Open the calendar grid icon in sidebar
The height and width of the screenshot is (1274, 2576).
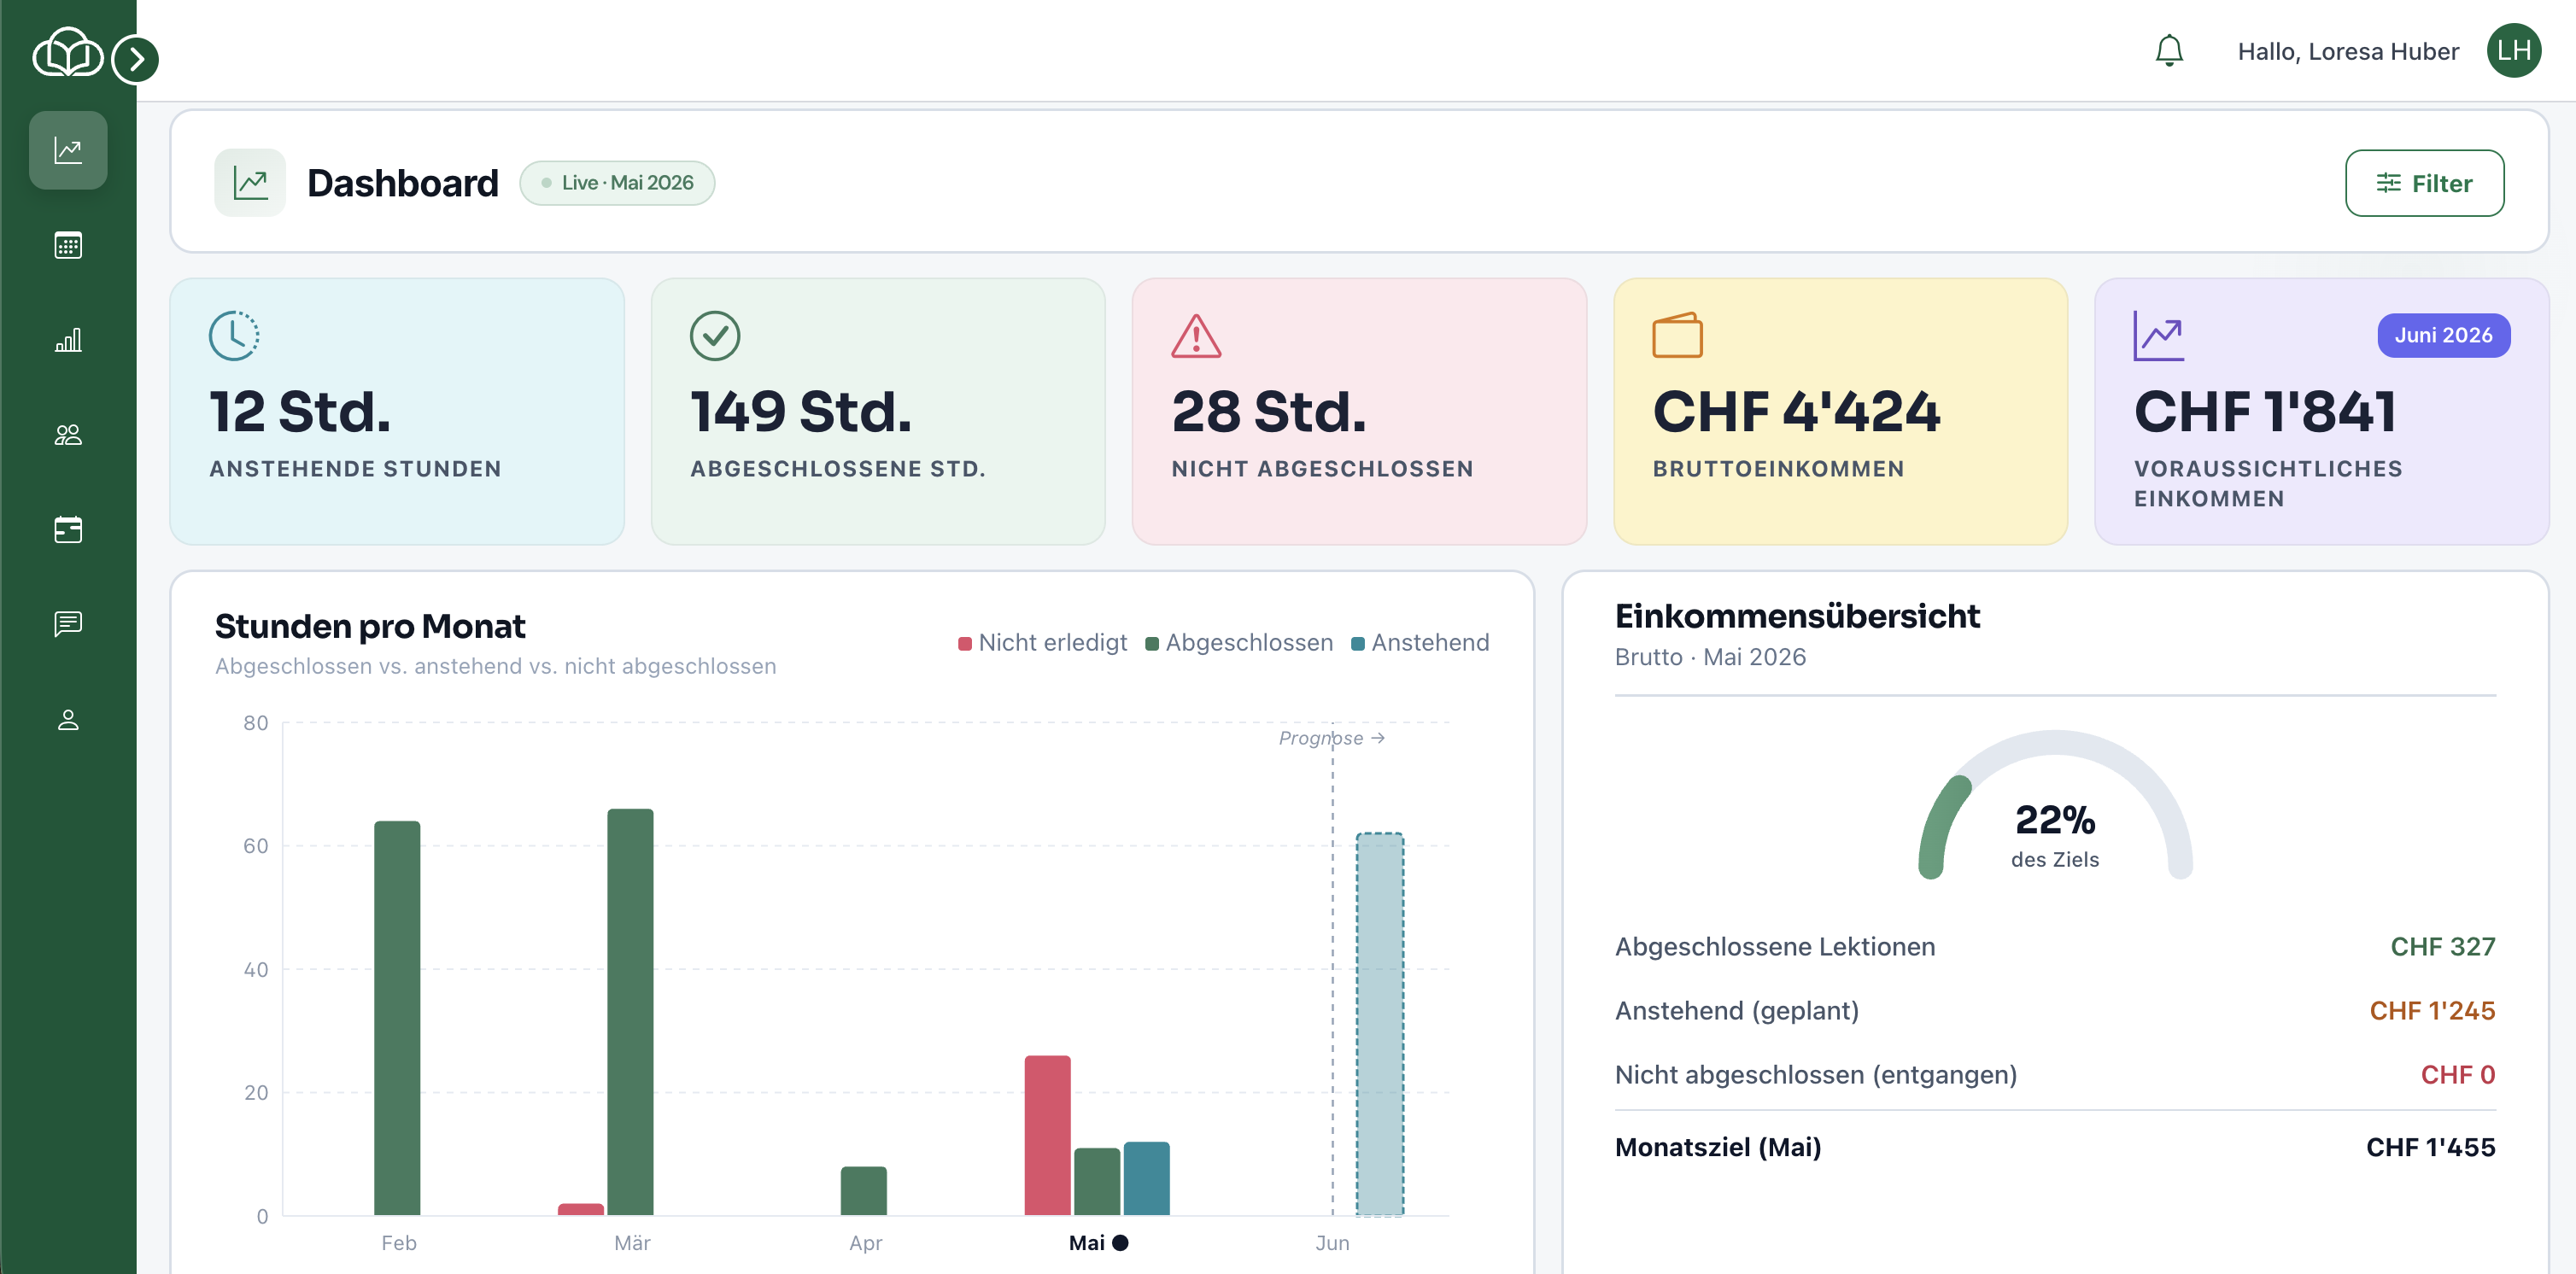click(x=68, y=245)
